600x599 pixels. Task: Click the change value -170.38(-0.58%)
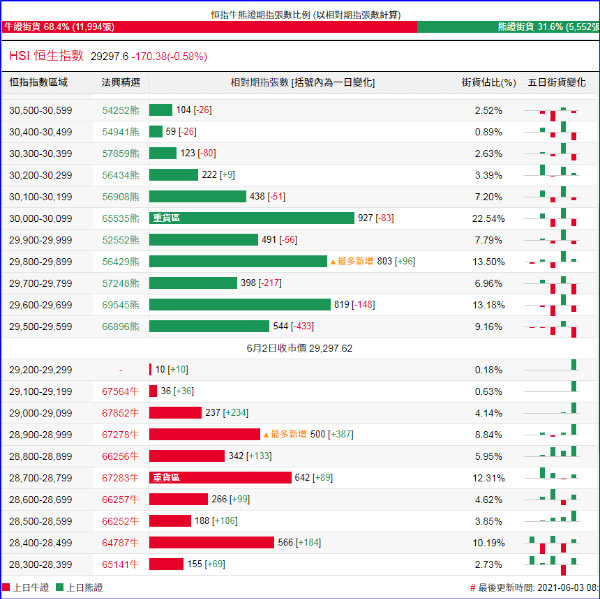[x=170, y=56]
